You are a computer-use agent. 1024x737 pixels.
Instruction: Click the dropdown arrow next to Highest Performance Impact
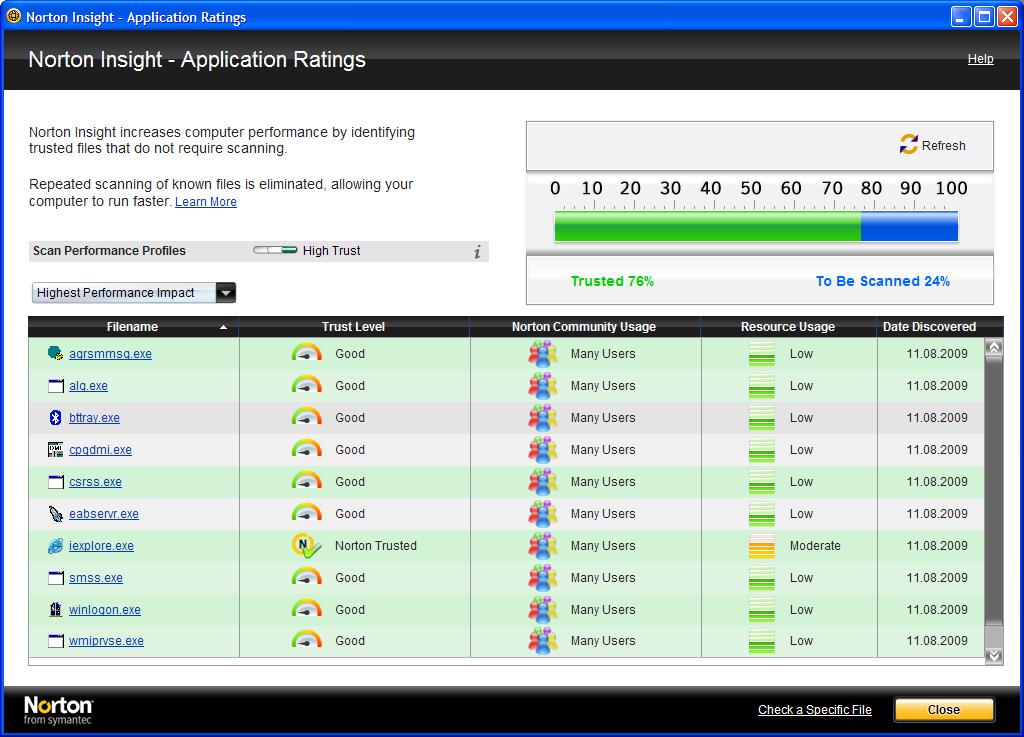pos(225,292)
